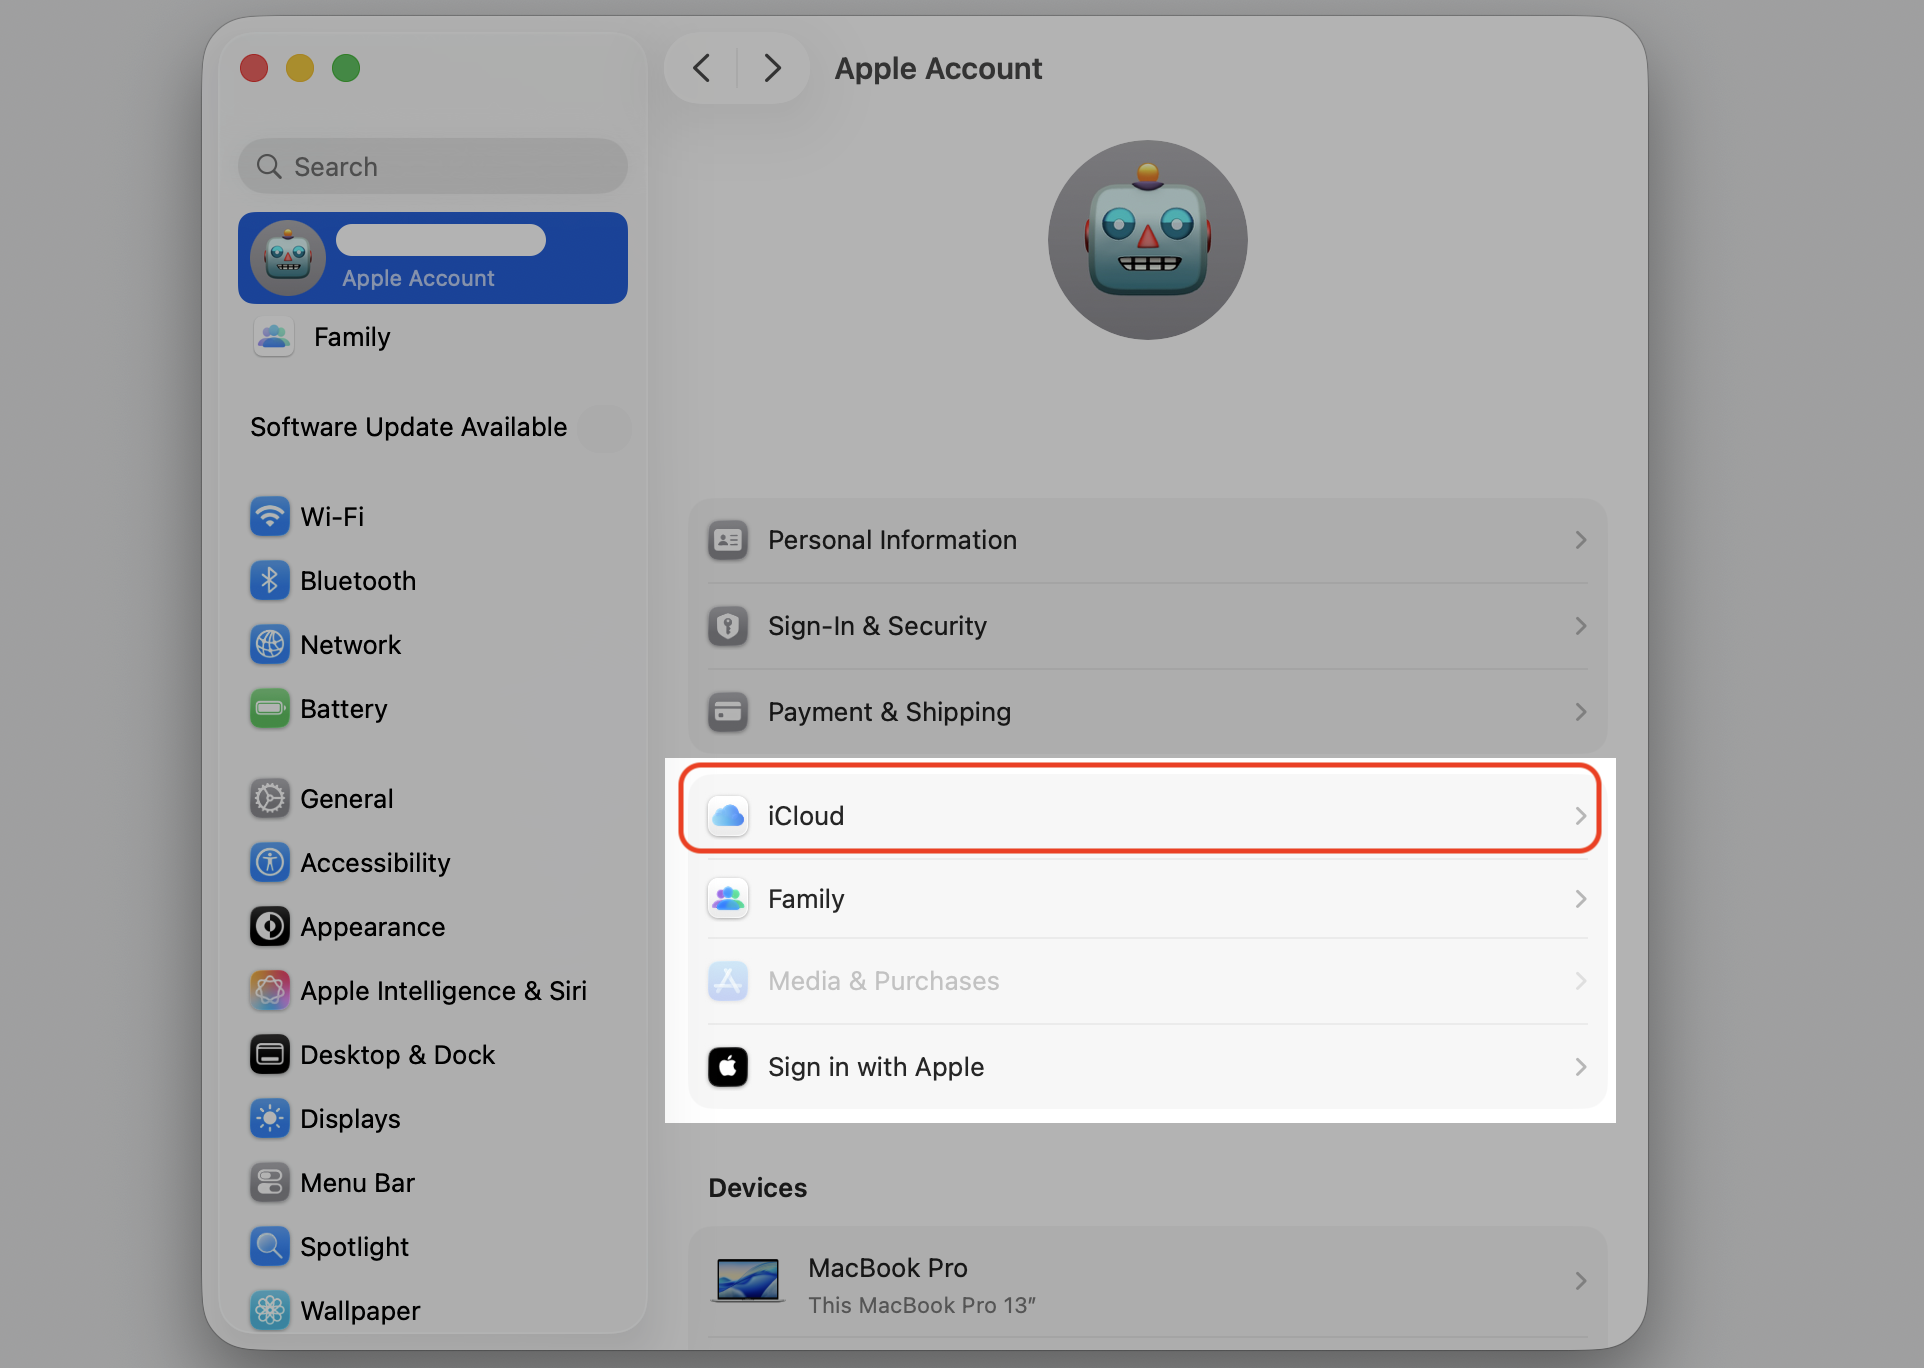The image size is (1924, 1368).
Task: Click the black Apple logo icon
Action: 728,1067
